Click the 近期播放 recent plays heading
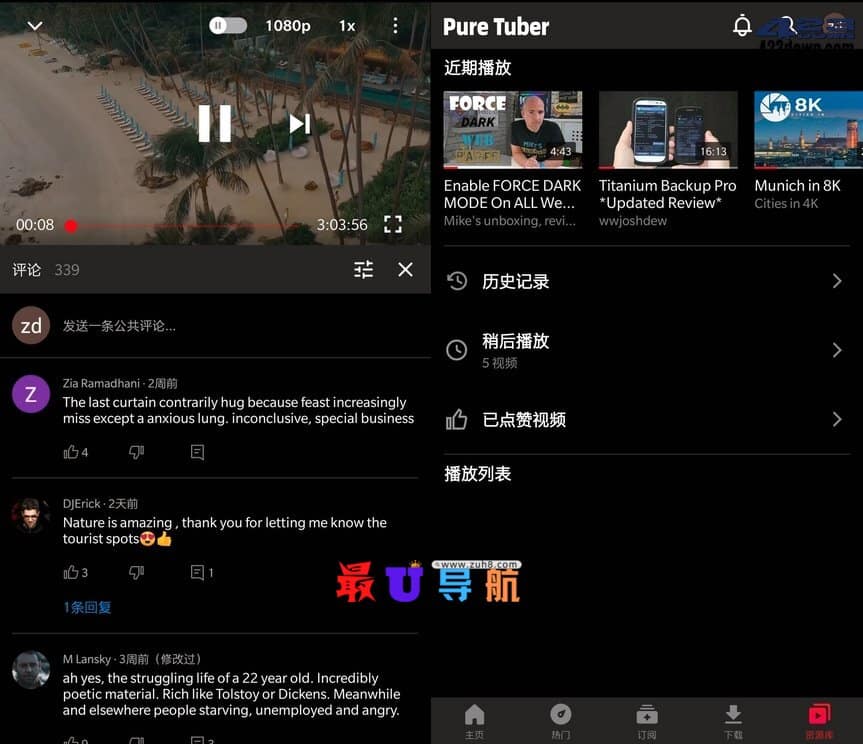The width and height of the screenshot is (863, 744). [x=478, y=68]
